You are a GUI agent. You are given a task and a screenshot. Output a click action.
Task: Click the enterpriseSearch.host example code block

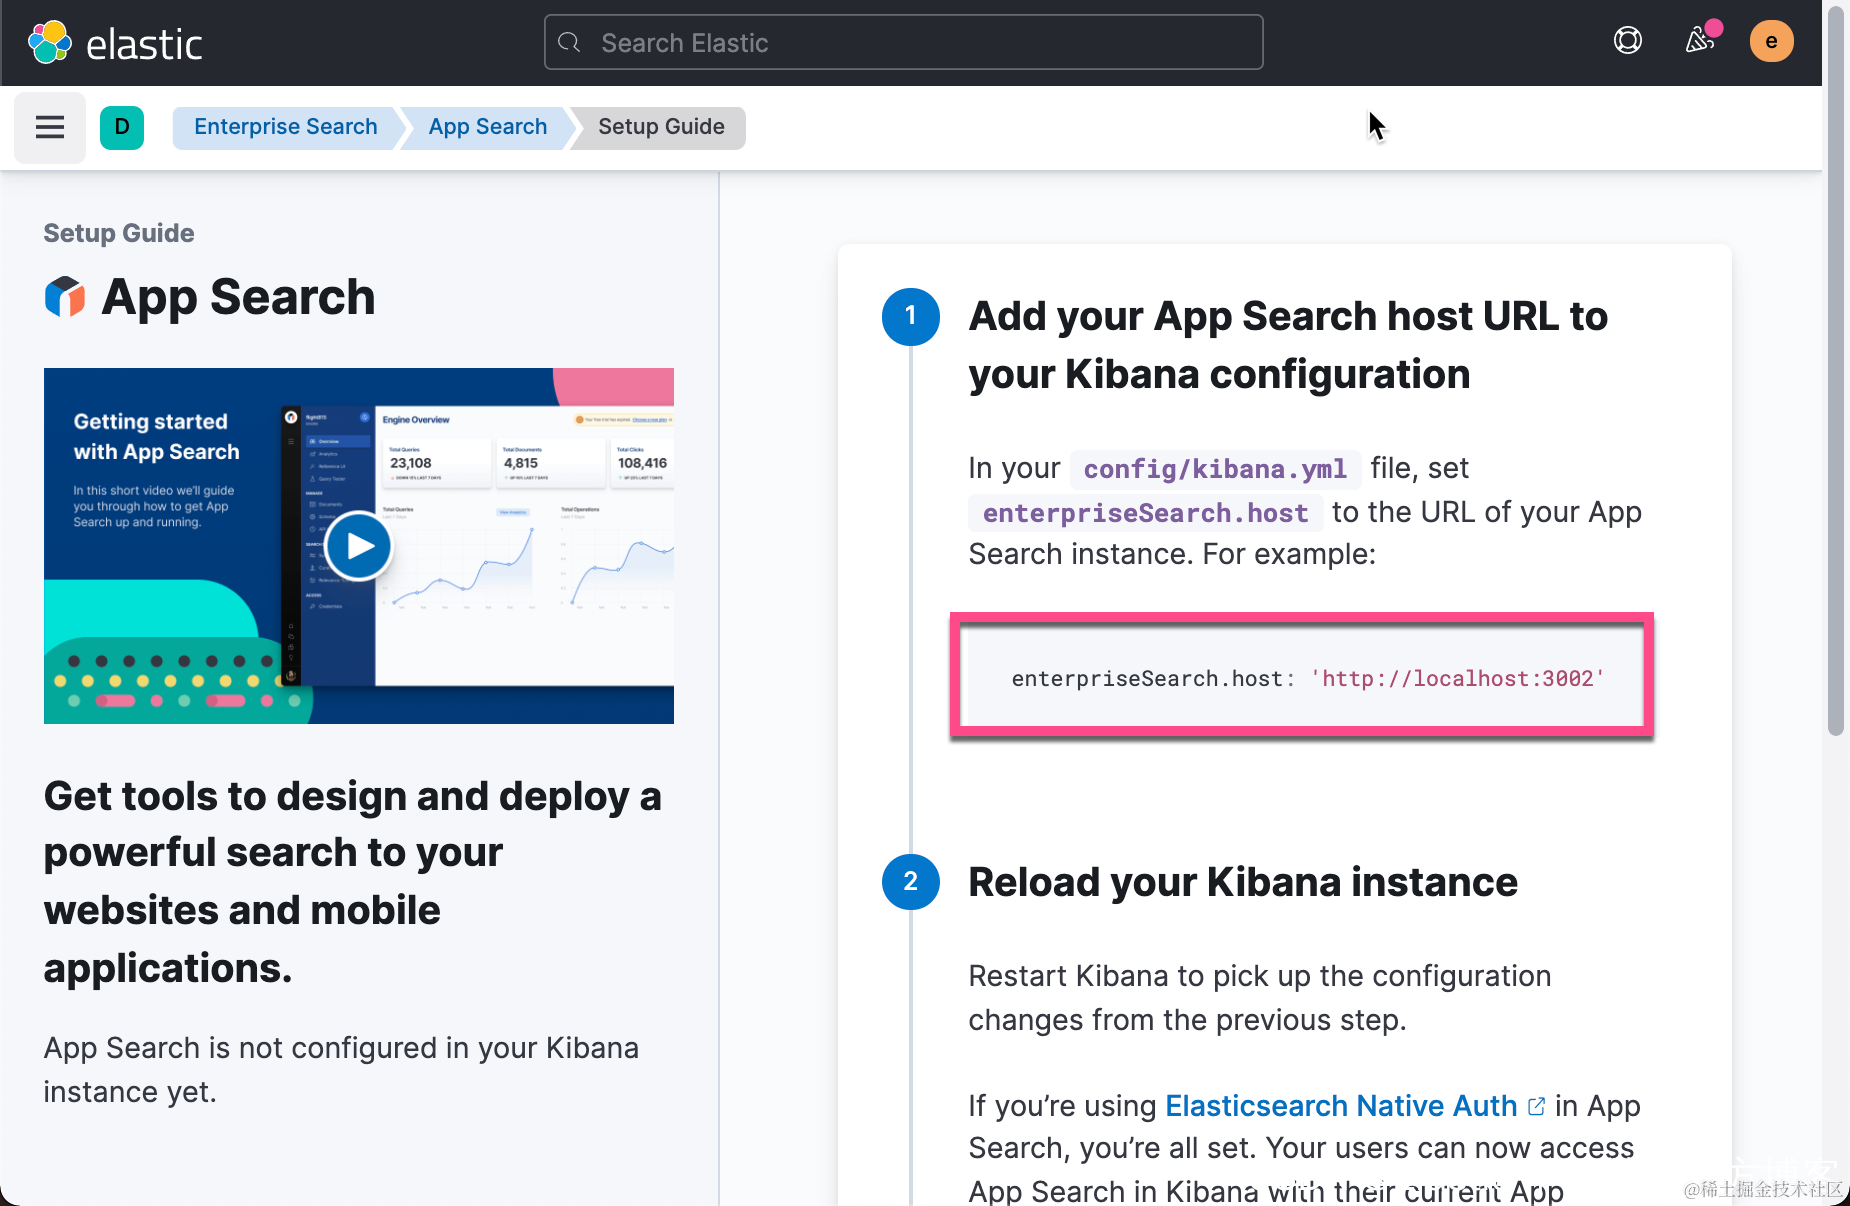point(1301,677)
